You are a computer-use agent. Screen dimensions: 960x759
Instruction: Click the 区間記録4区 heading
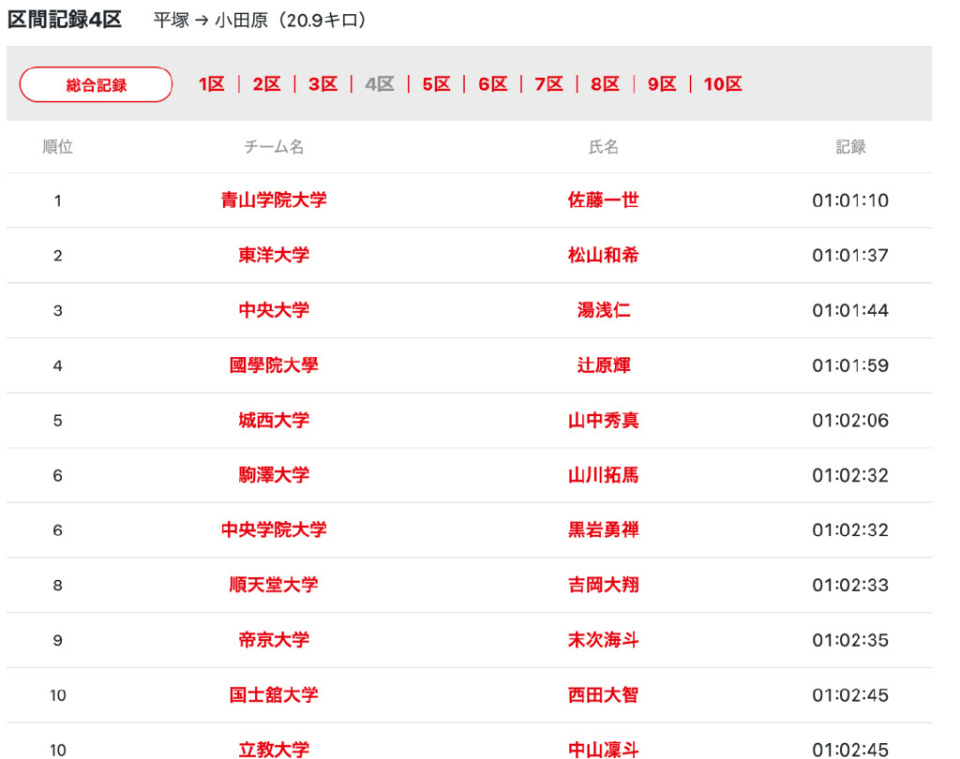click(64, 20)
